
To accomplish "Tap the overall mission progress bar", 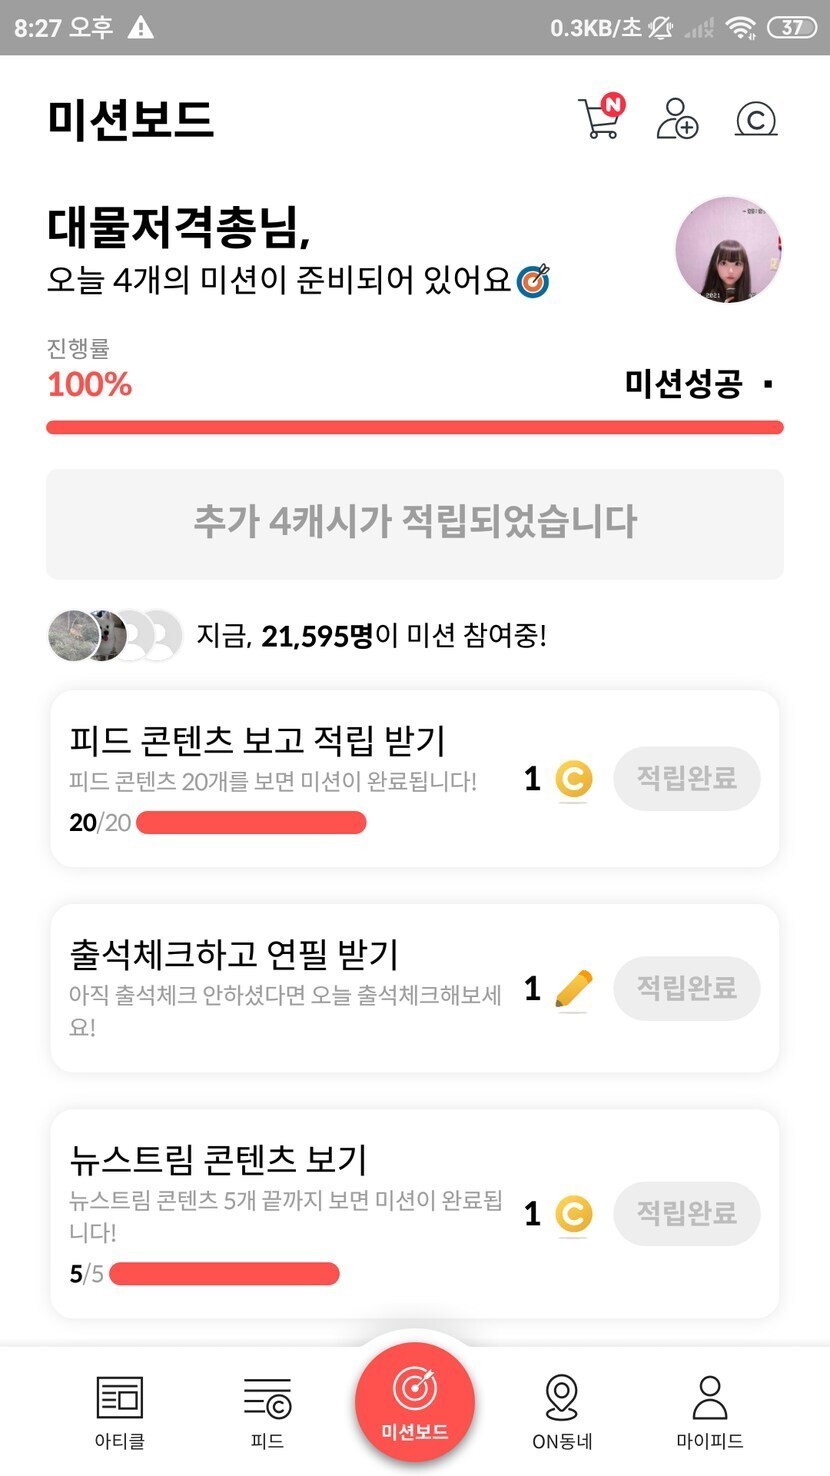I will 415,428.
